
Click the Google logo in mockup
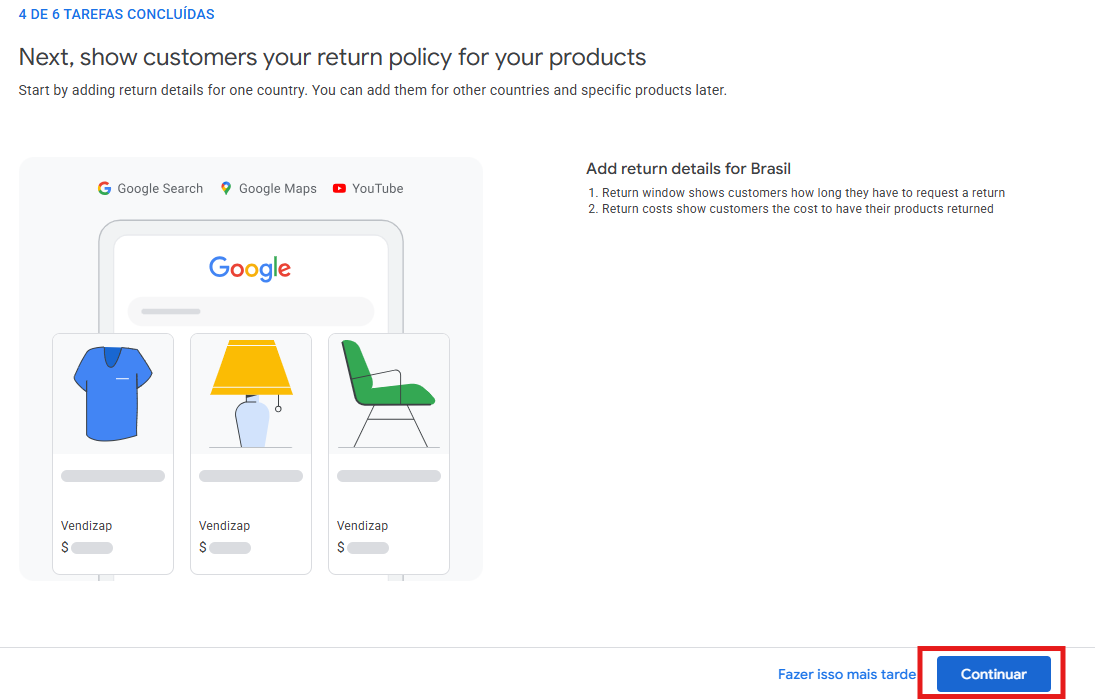(x=250, y=268)
